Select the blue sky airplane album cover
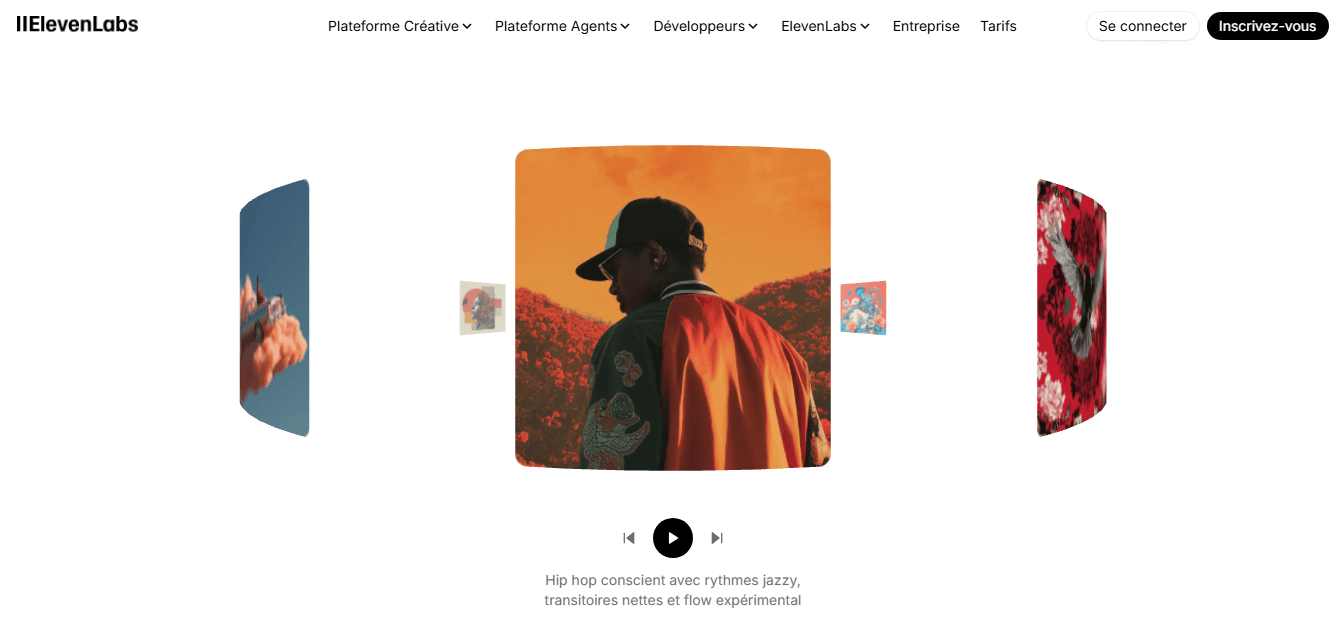This screenshot has width=1336, height=637. (x=275, y=308)
